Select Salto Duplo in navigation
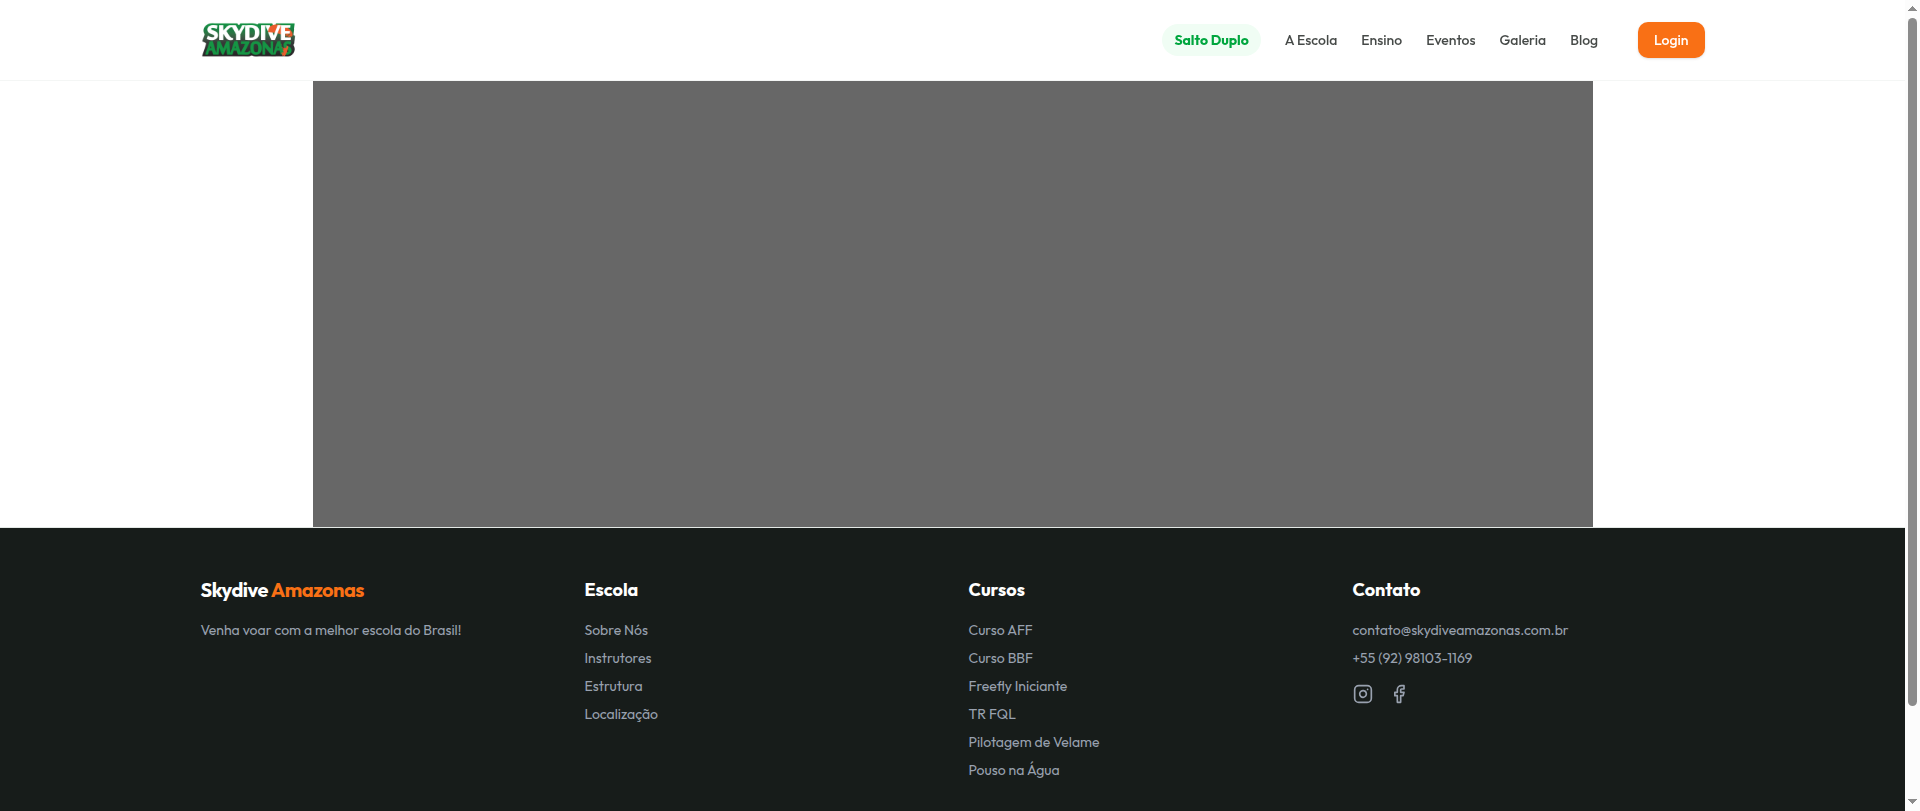The height and width of the screenshot is (811, 1920). coord(1211,40)
